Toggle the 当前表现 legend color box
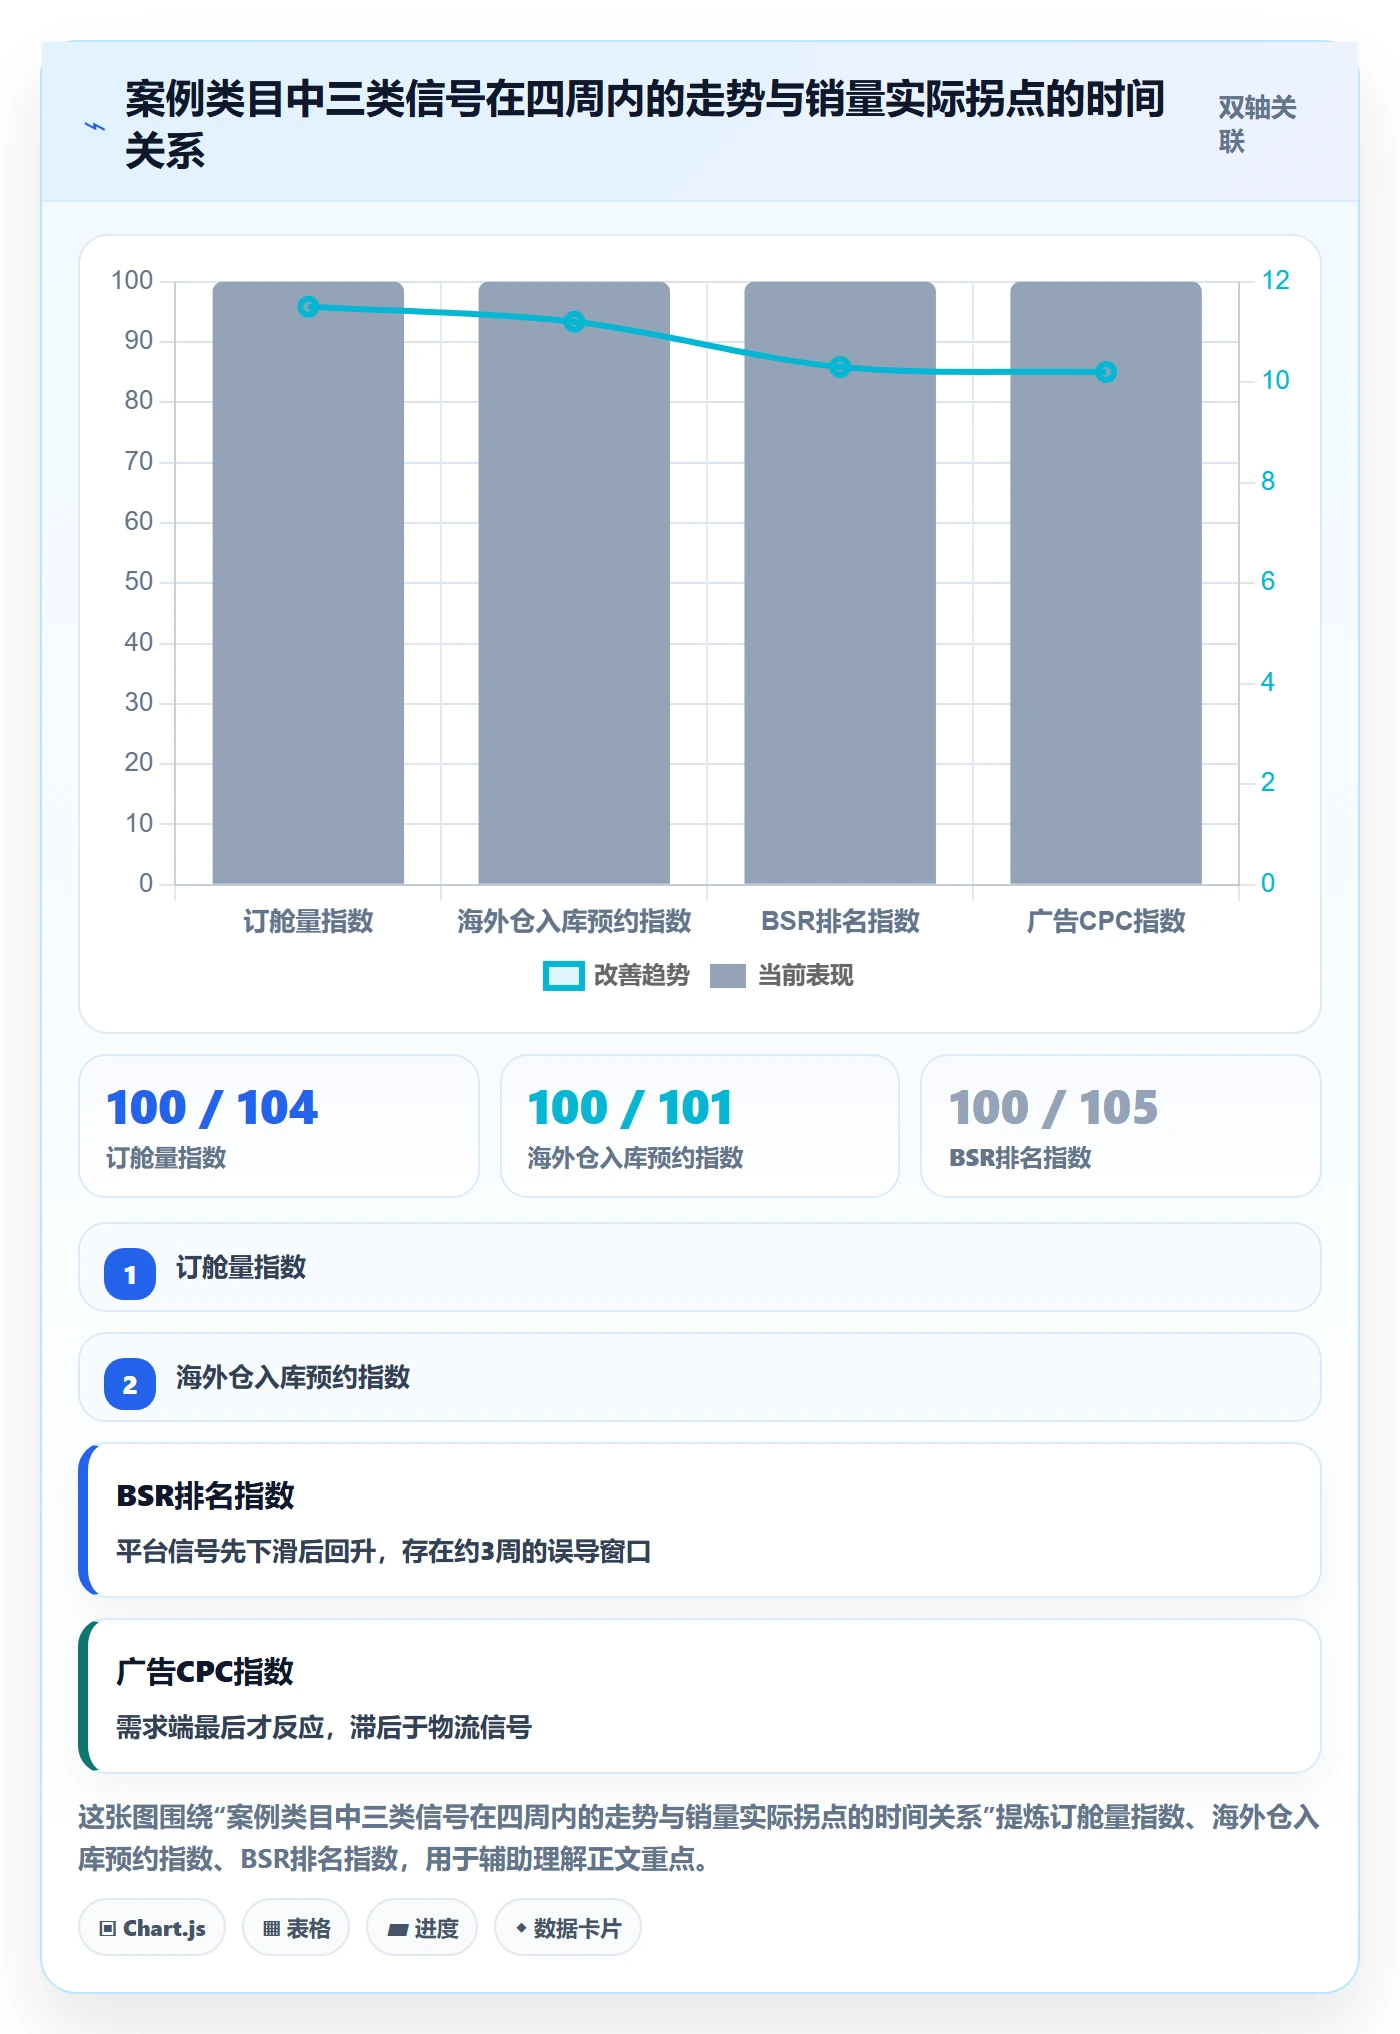The width and height of the screenshot is (1400, 2034). pyautogui.click(x=728, y=976)
